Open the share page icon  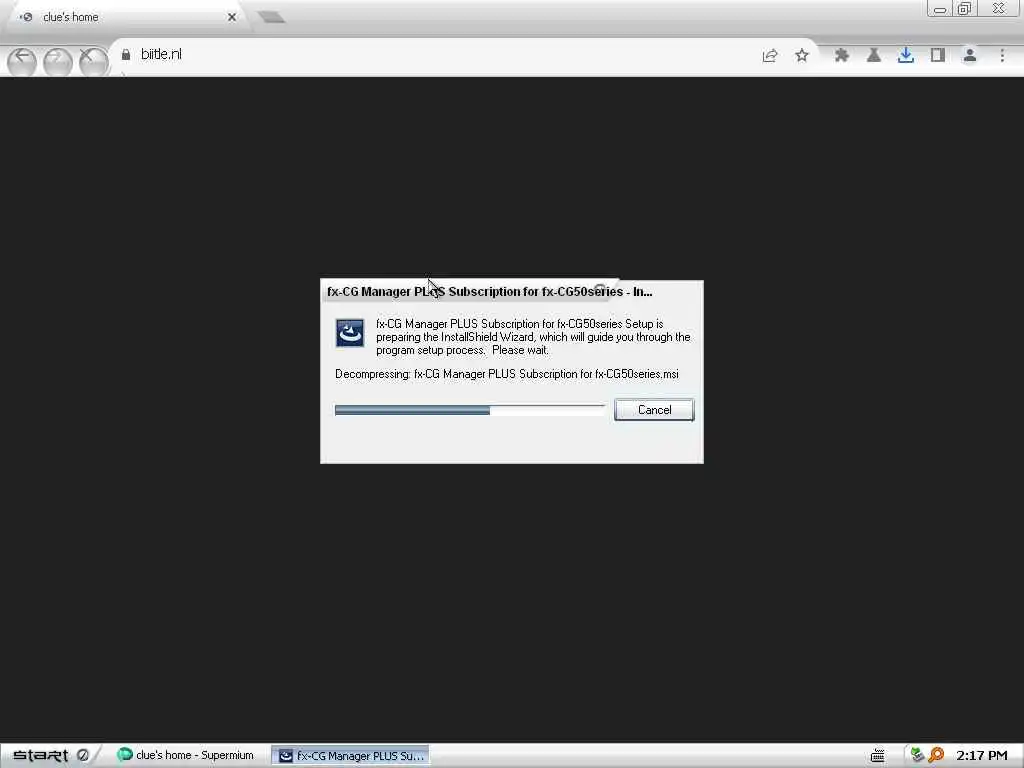[770, 56]
